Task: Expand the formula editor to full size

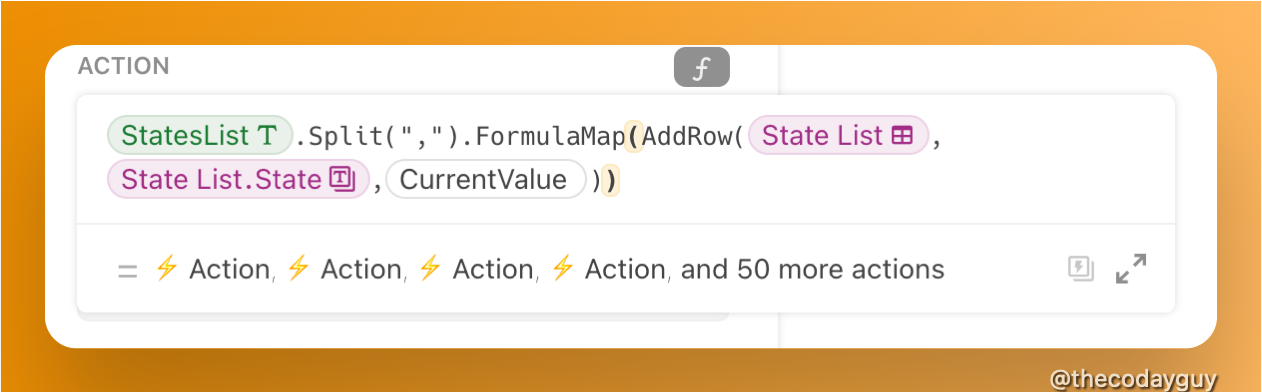Action: (x=1131, y=269)
